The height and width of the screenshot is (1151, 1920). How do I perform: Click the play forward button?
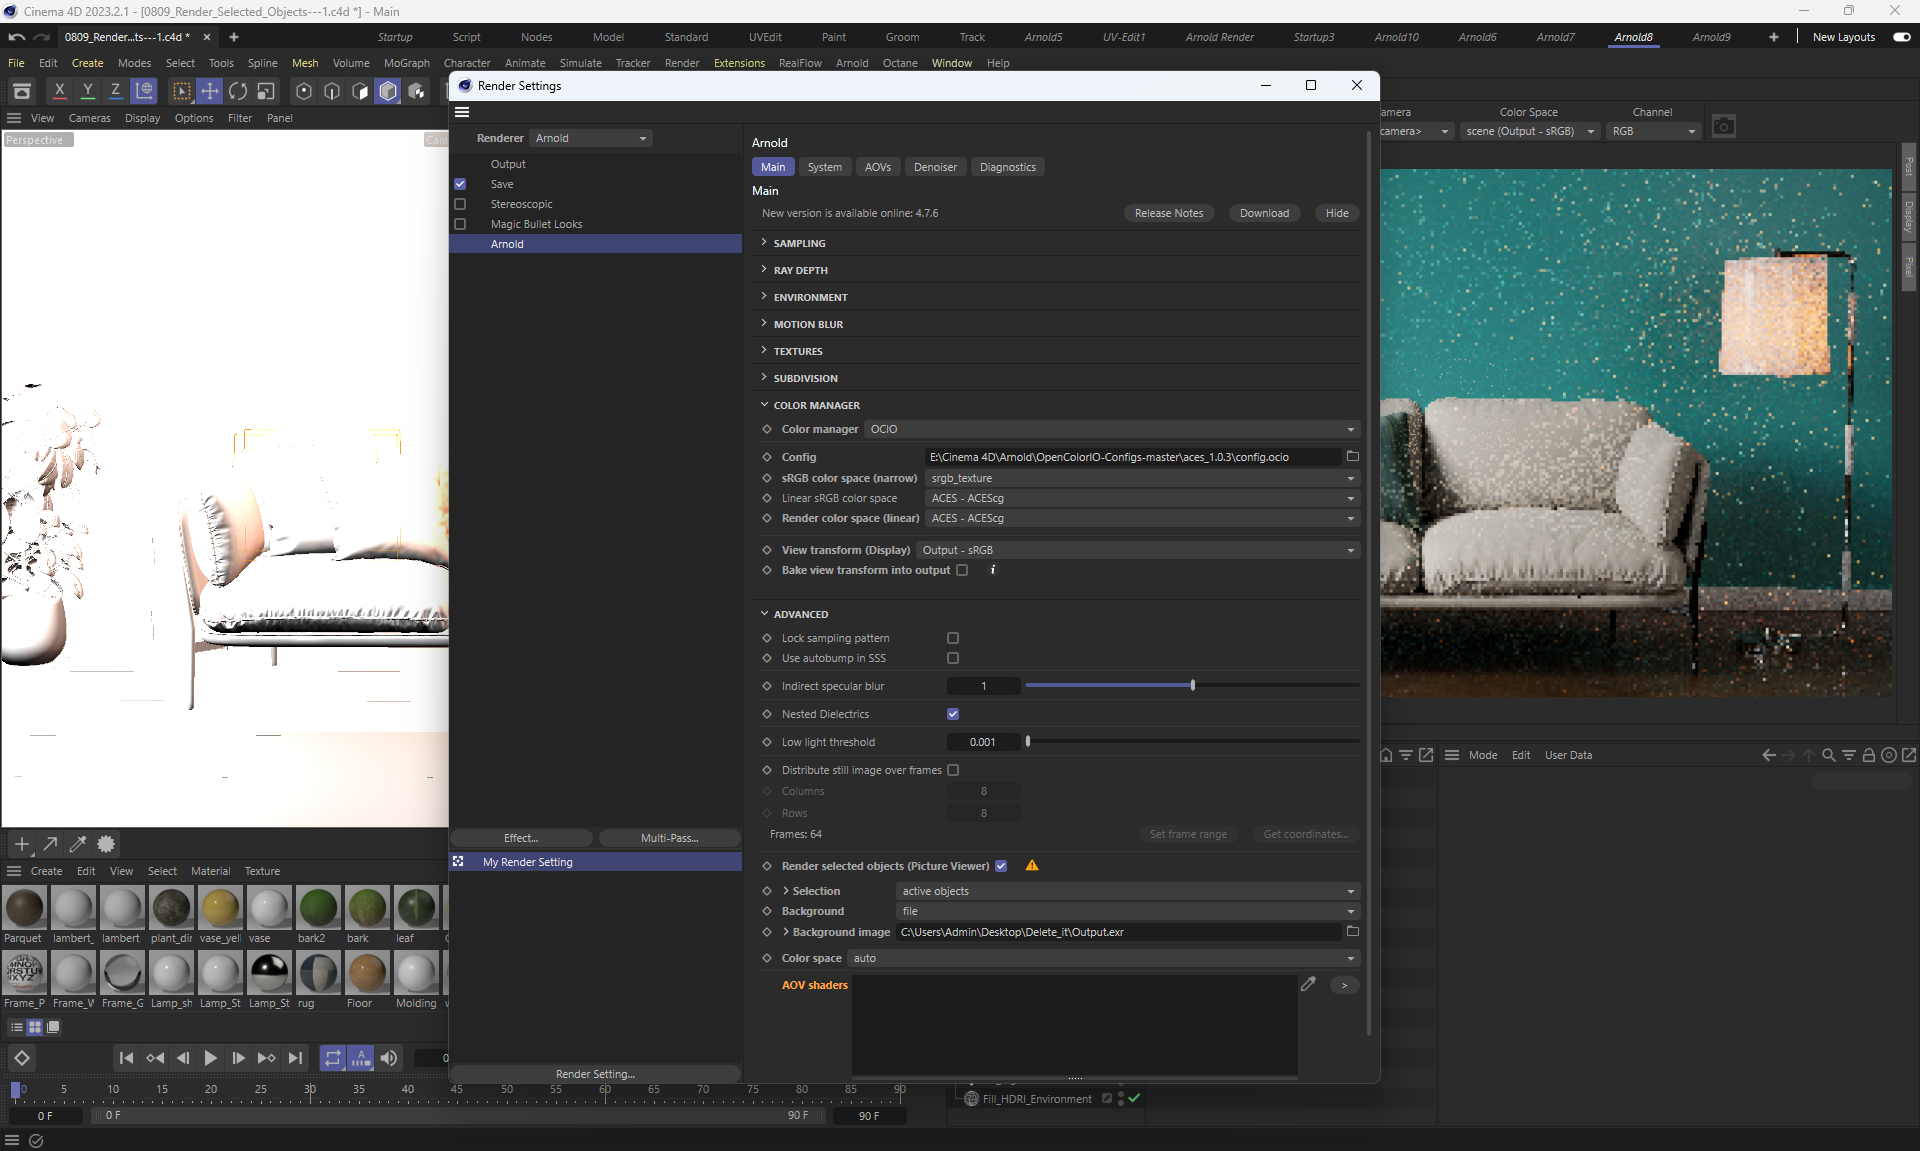[210, 1058]
